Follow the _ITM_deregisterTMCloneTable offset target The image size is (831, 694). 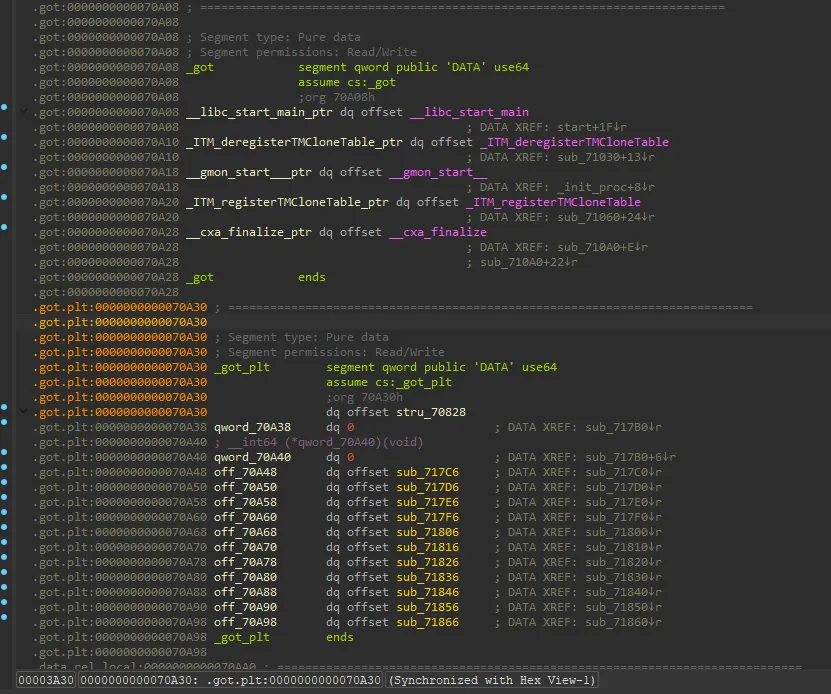pyautogui.click(x=574, y=142)
